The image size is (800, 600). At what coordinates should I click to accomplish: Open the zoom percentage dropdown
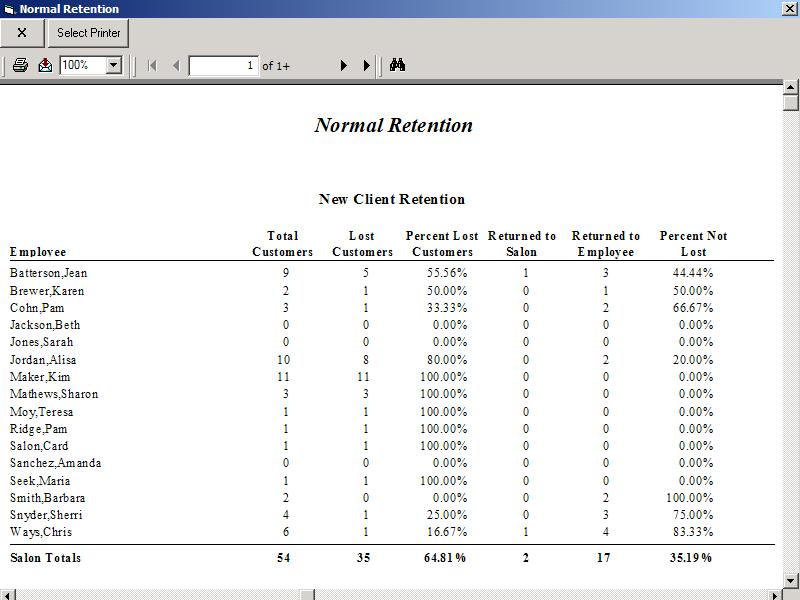pos(113,65)
